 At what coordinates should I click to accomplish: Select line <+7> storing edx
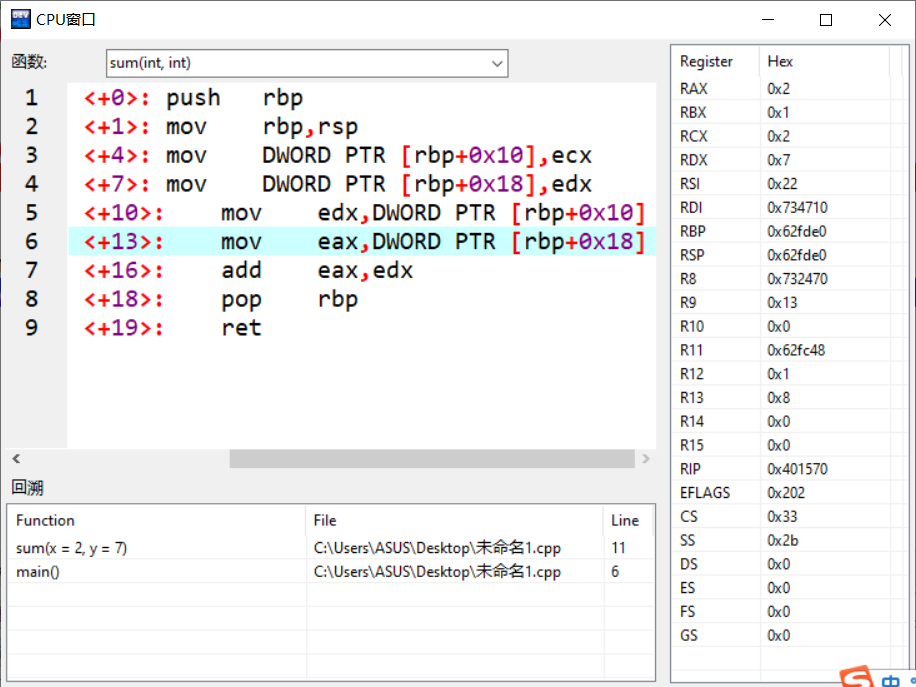click(x=362, y=184)
